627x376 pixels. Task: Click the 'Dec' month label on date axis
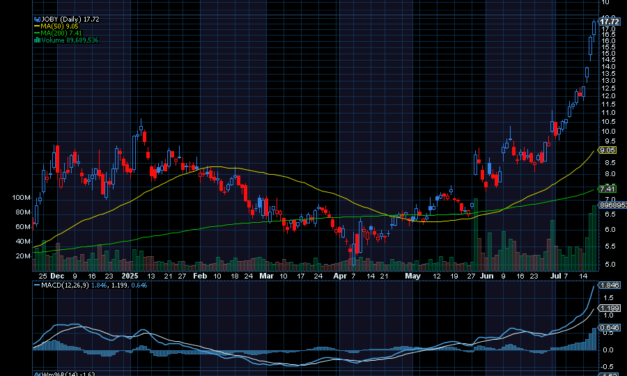tap(57, 276)
